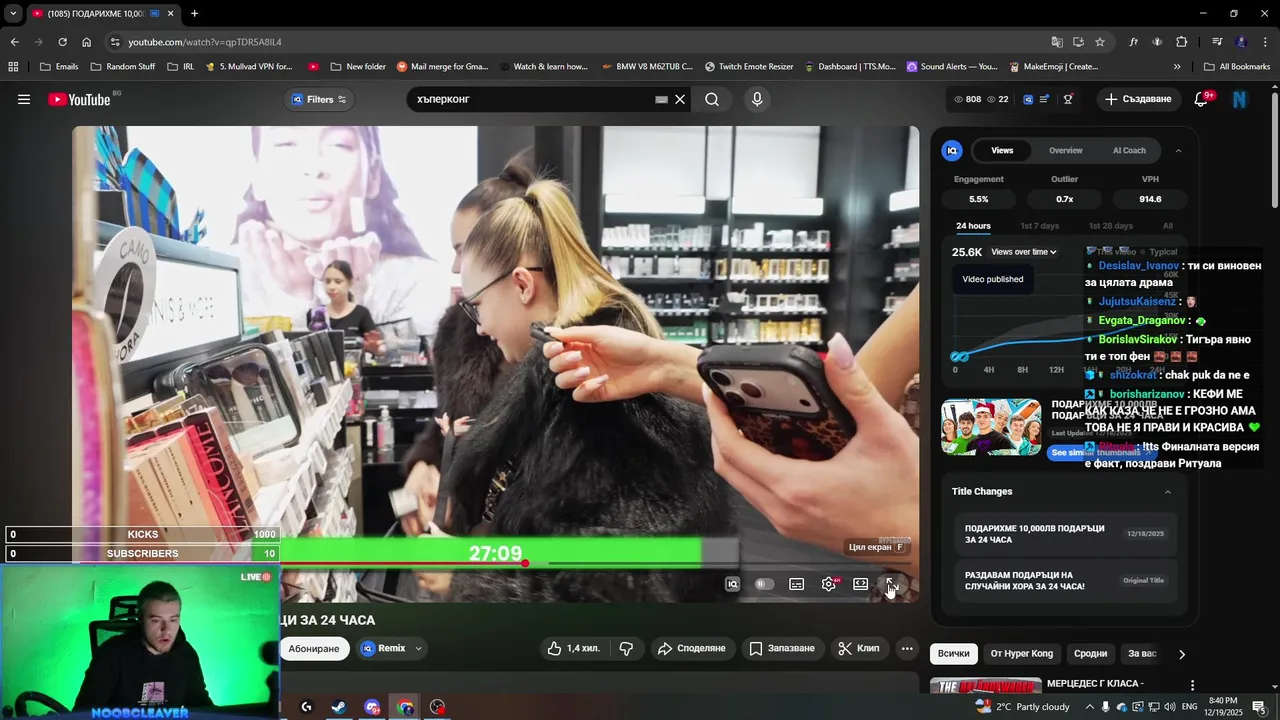Open Chrome extensions puzzle icon
The width and height of the screenshot is (1280, 720).
tap(1182, 42)
